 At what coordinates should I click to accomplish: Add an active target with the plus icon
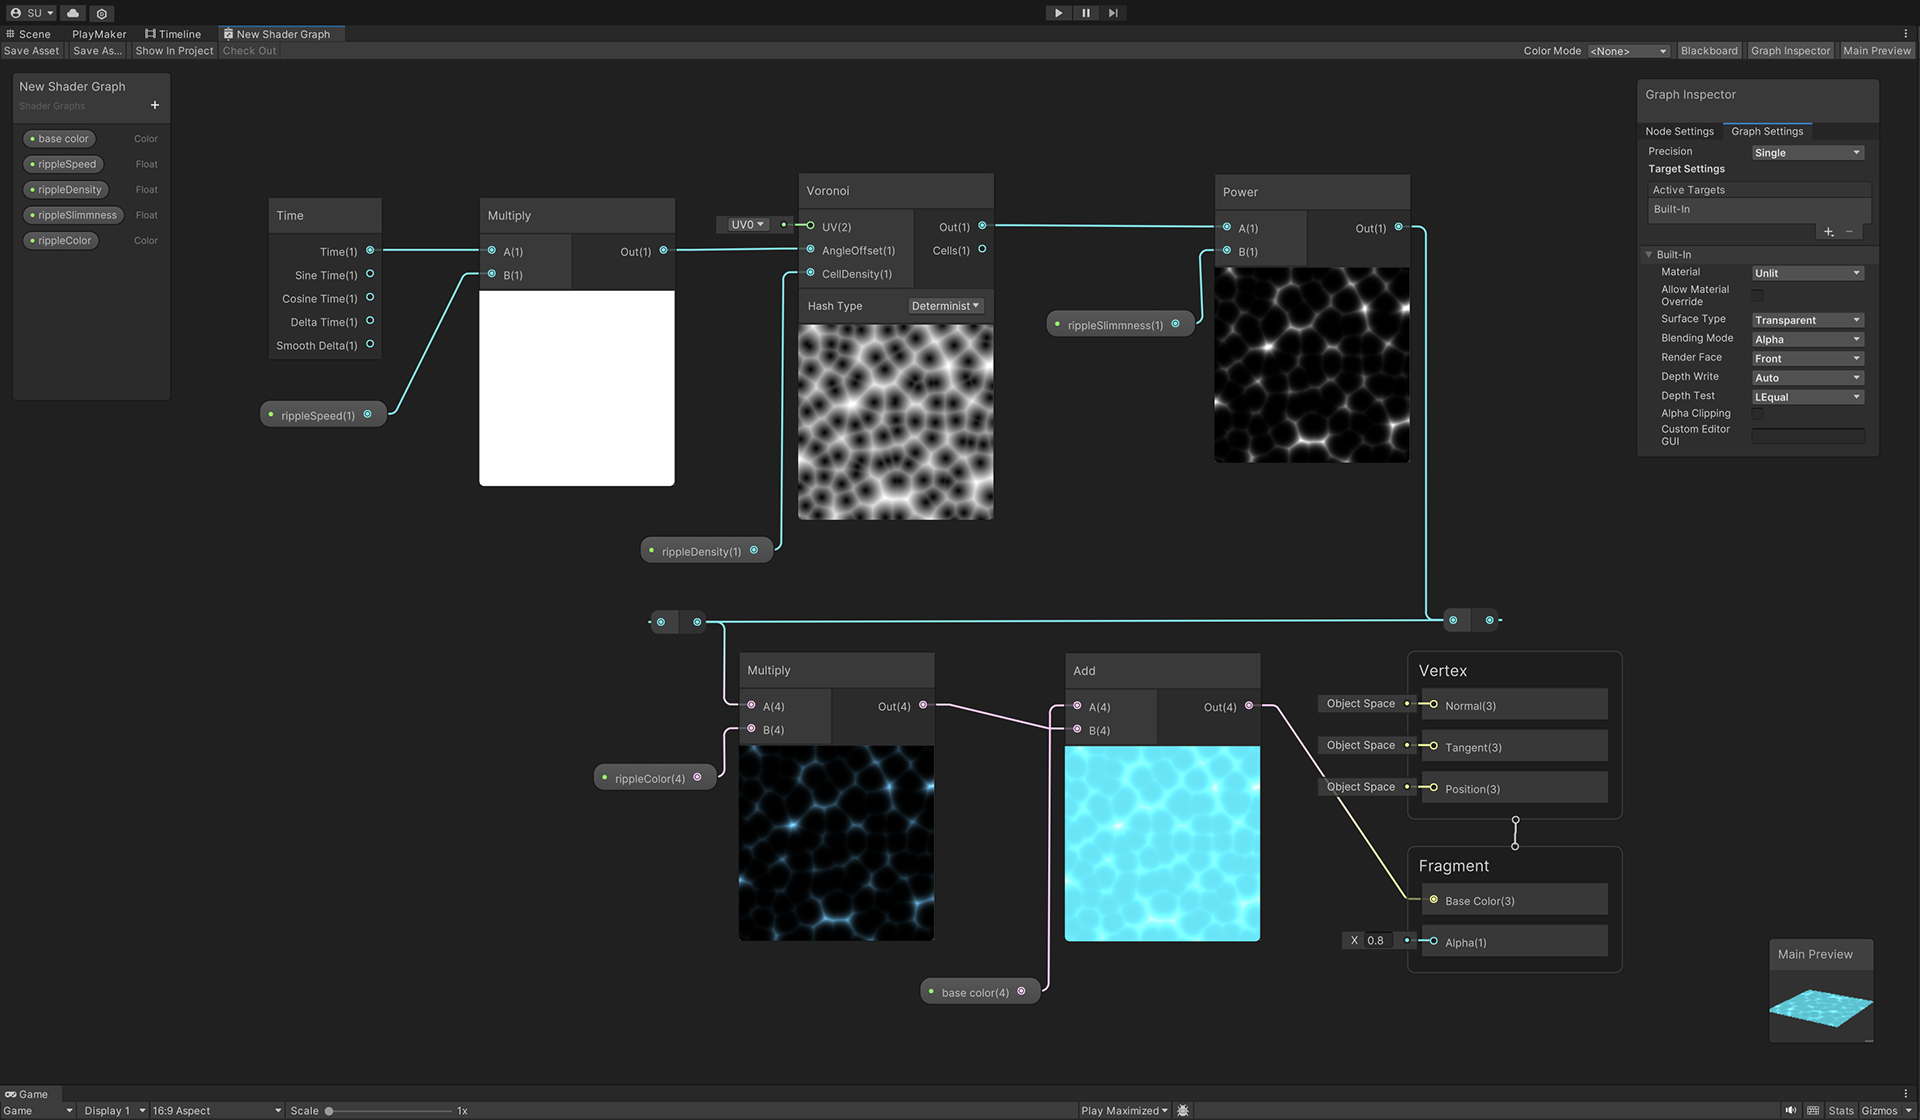click(1828, 232)
